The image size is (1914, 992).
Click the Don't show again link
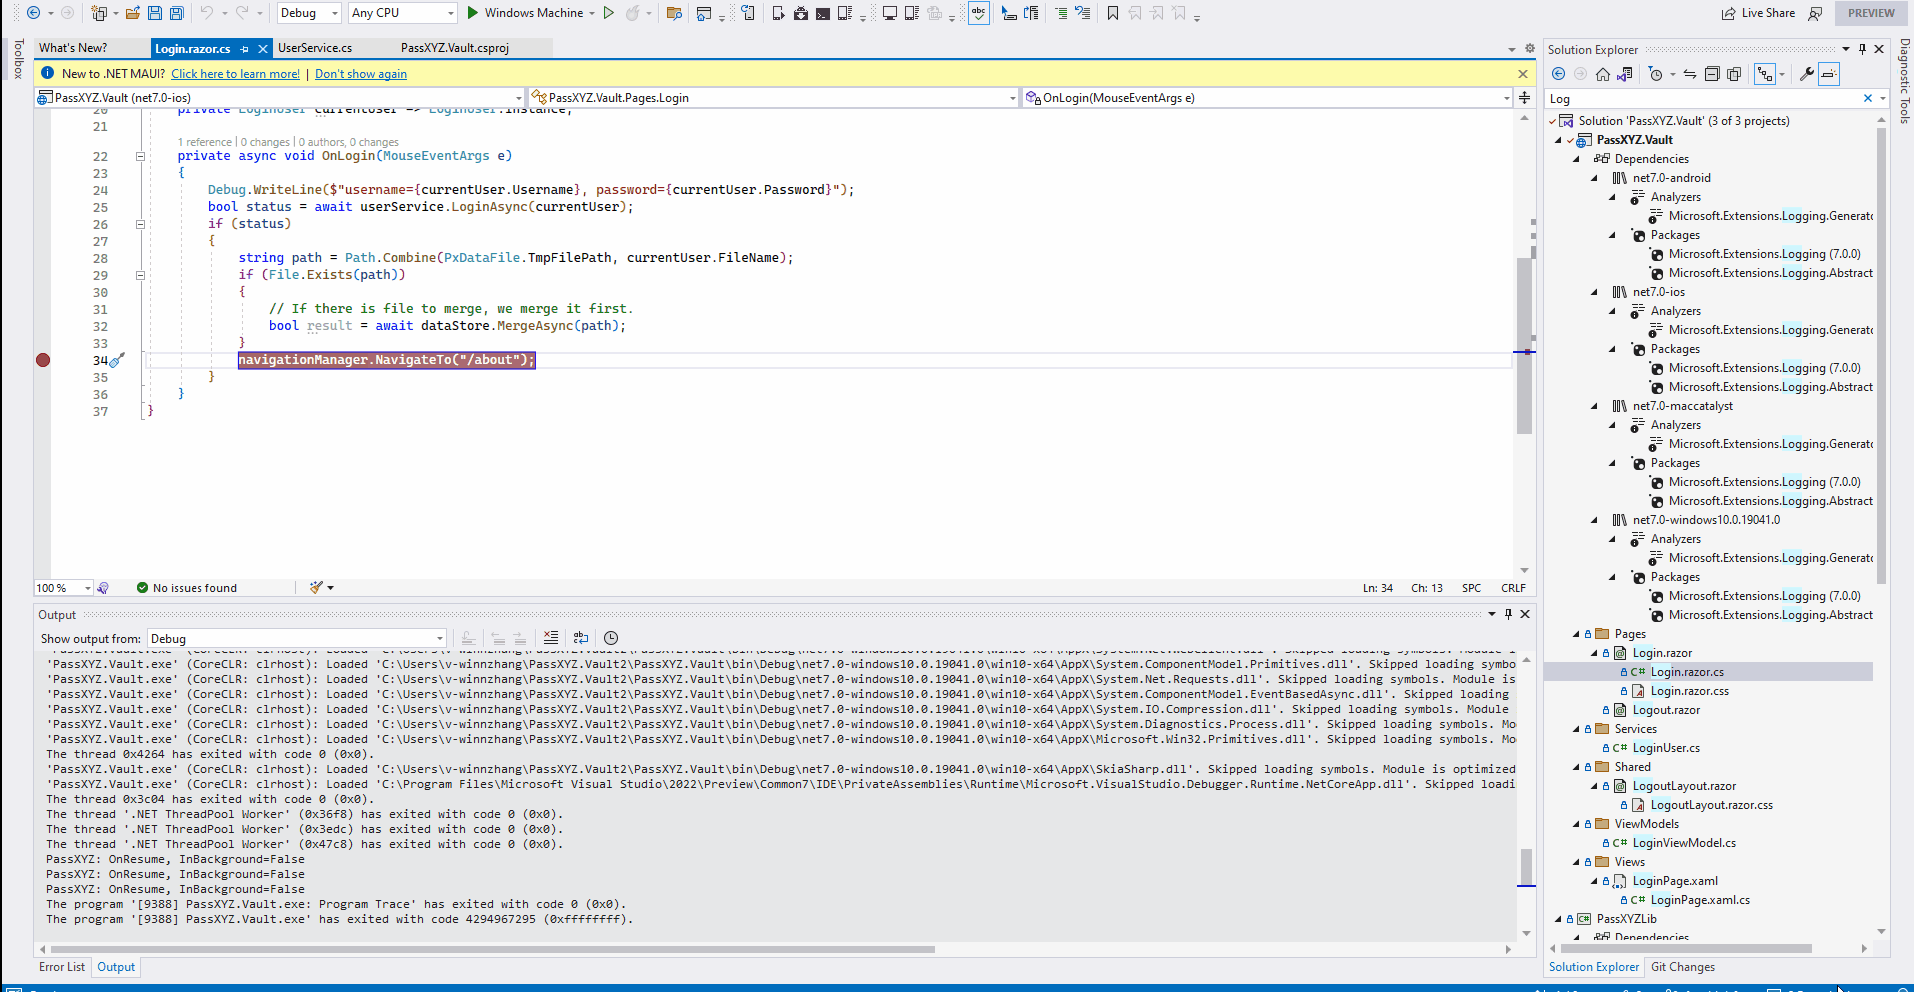point(360,73)
